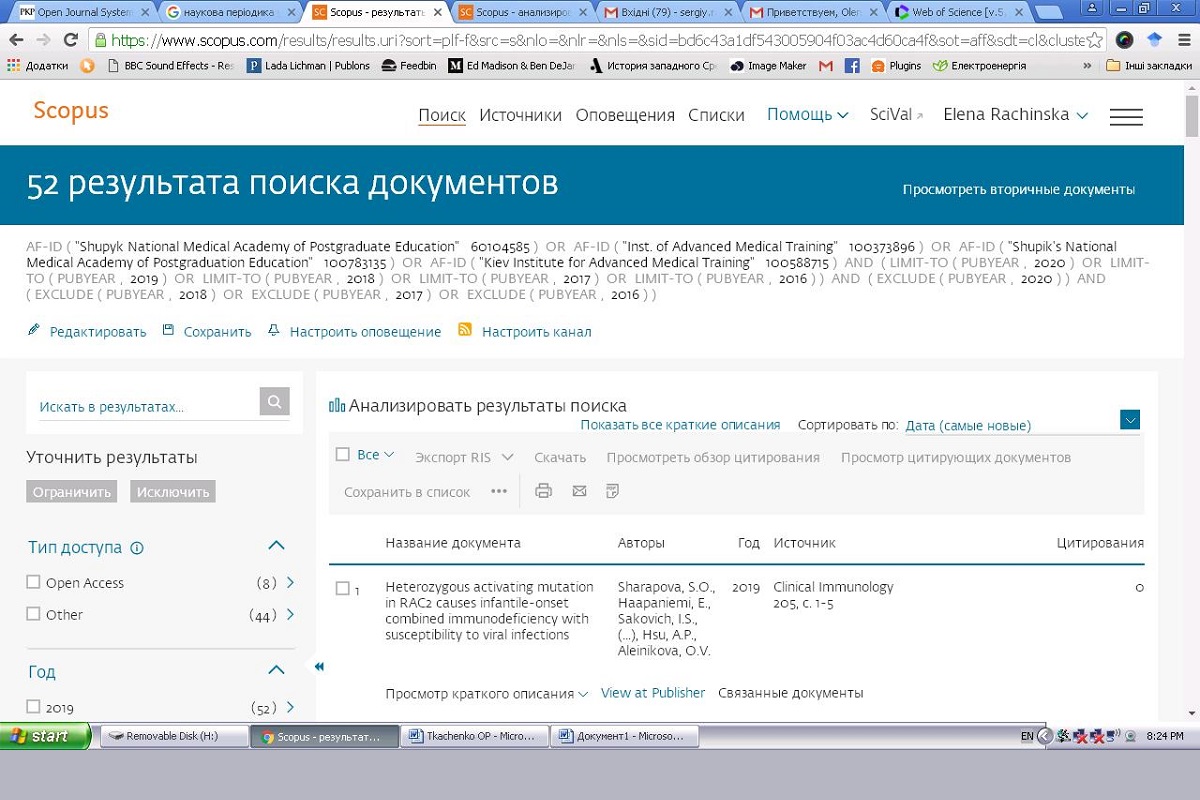
Task: Go to Источники in the navigation
Action: [520, 115]
